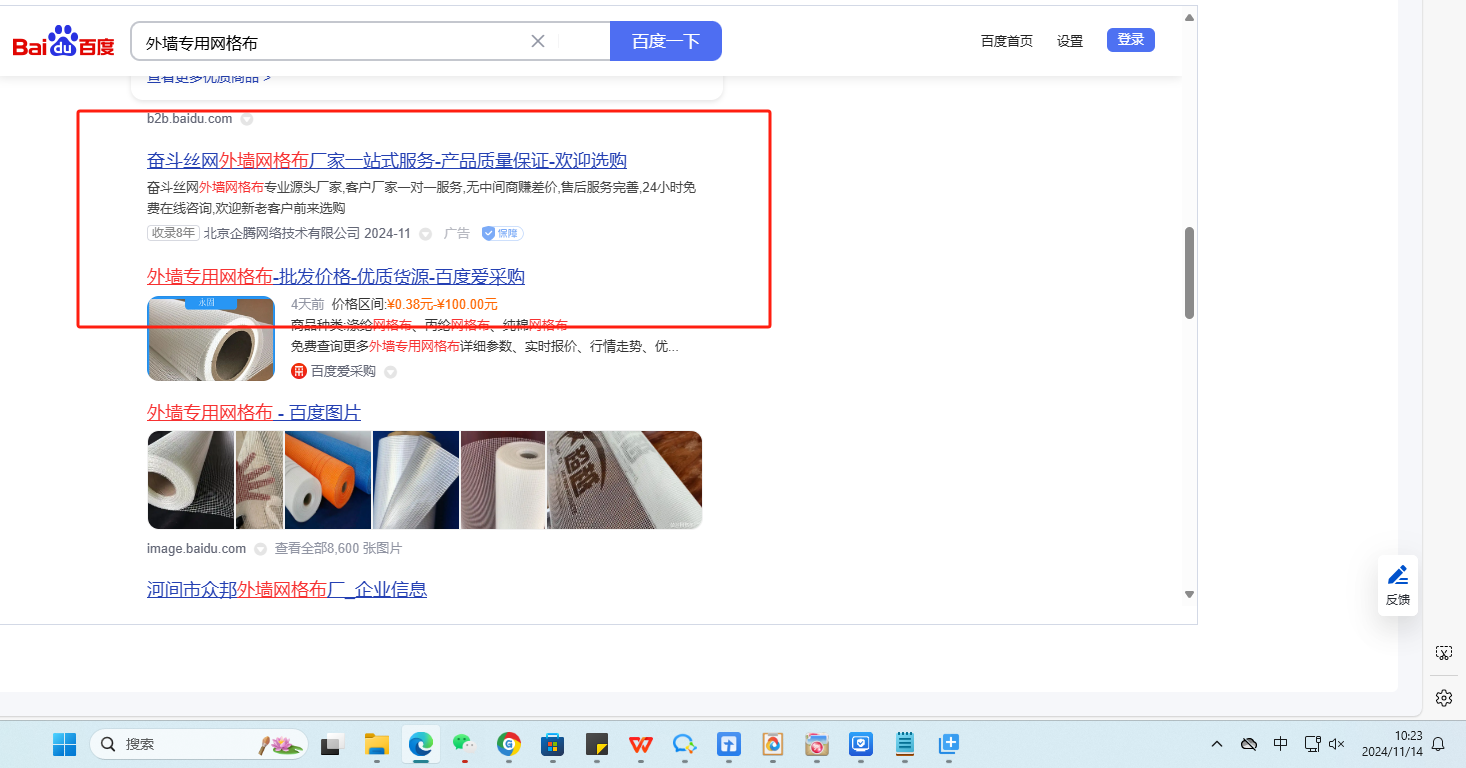Viewport: 1466px width, 768px height.
Task: Open the blue up-arrow taskbar app
Action: pyautogui.click(x=729, y=744)
